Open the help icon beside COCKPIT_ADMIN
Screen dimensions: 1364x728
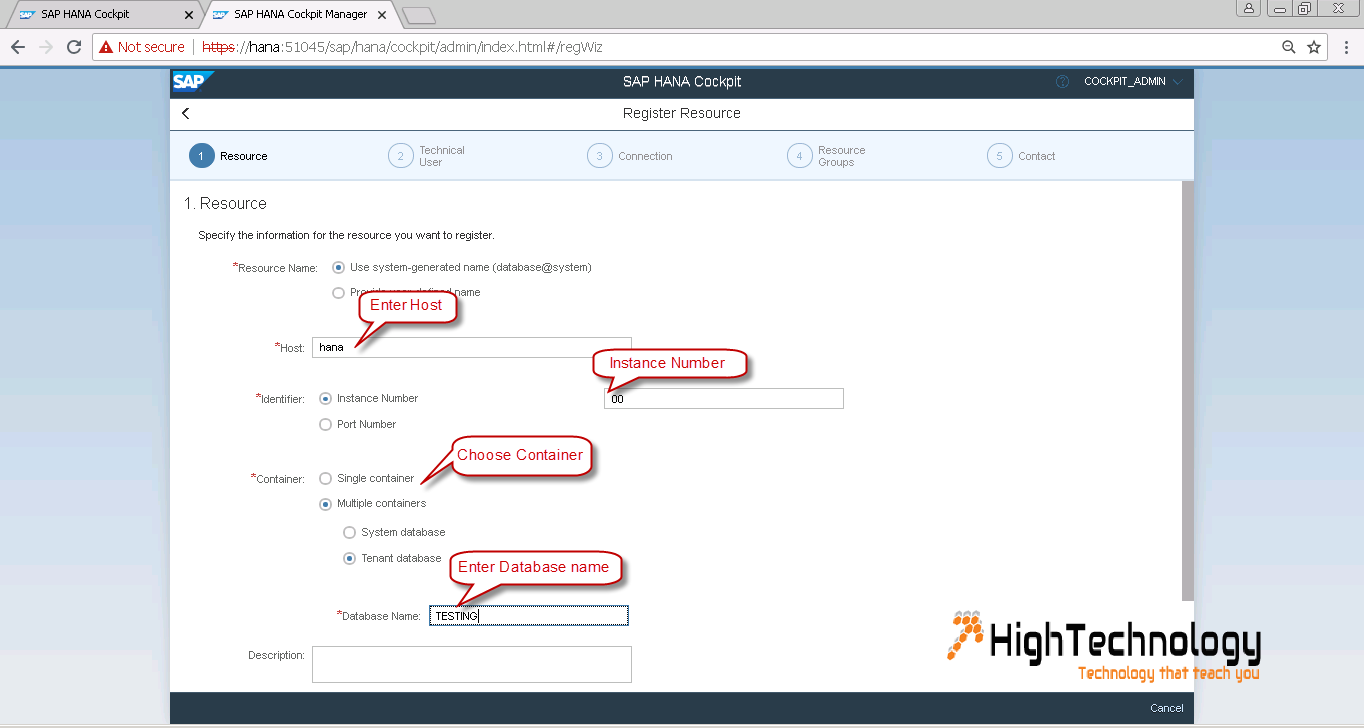point(1063,82)
